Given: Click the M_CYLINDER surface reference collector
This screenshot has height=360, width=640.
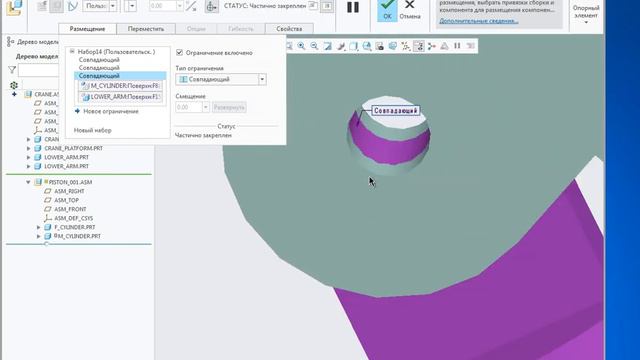Looking at the screenshot, I should tap(120, 86).
